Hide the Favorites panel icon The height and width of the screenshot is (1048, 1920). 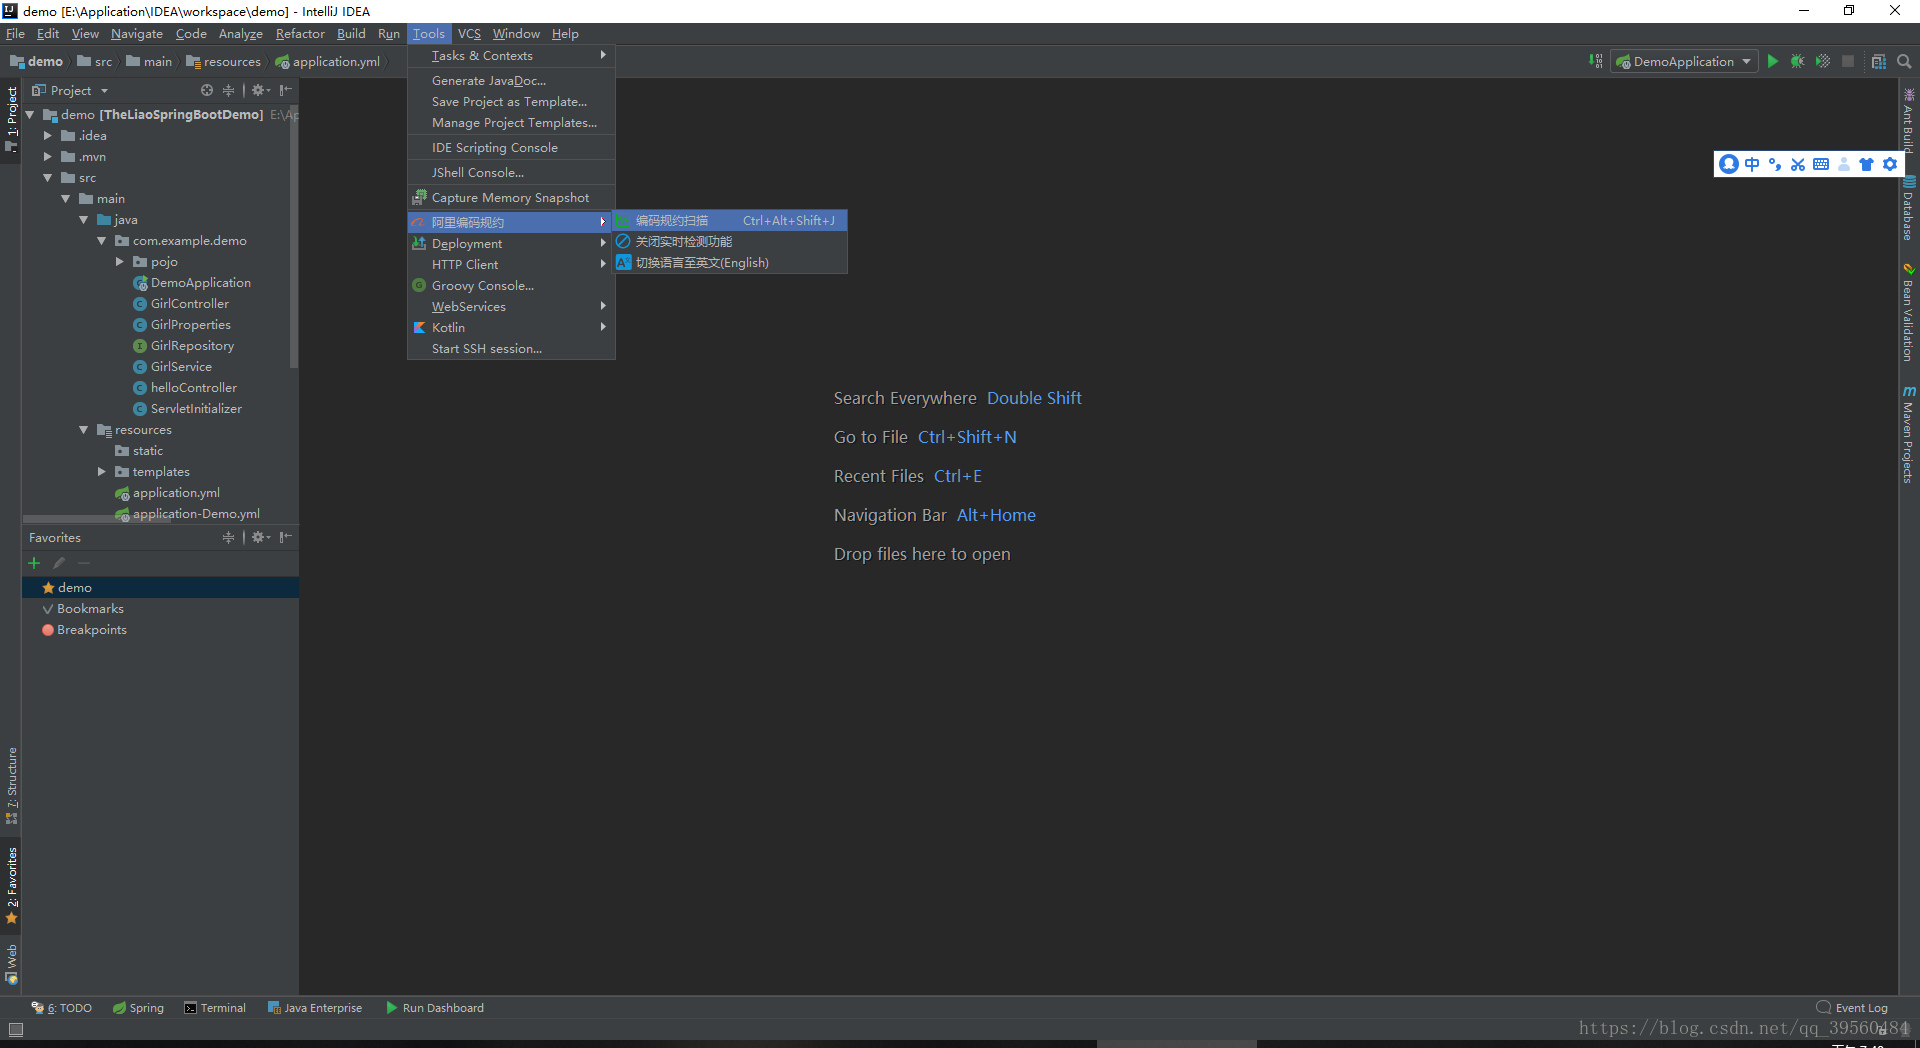click(x=286, y=537)
